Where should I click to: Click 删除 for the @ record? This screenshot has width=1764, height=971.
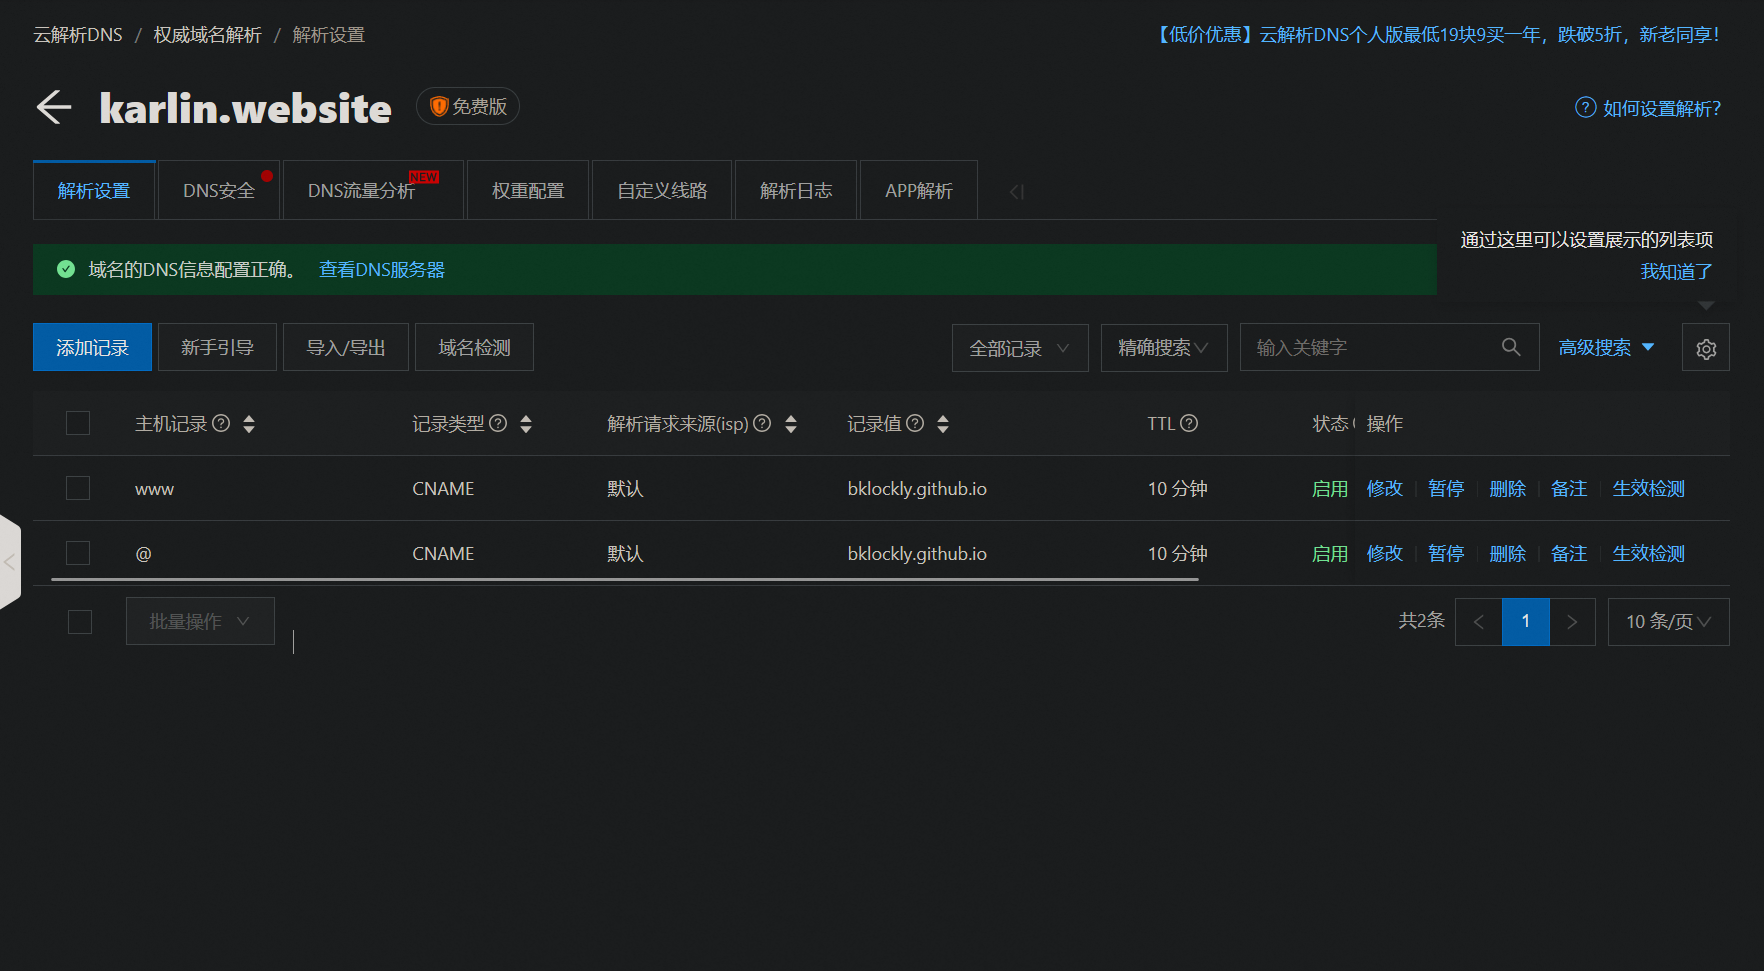1507,553
